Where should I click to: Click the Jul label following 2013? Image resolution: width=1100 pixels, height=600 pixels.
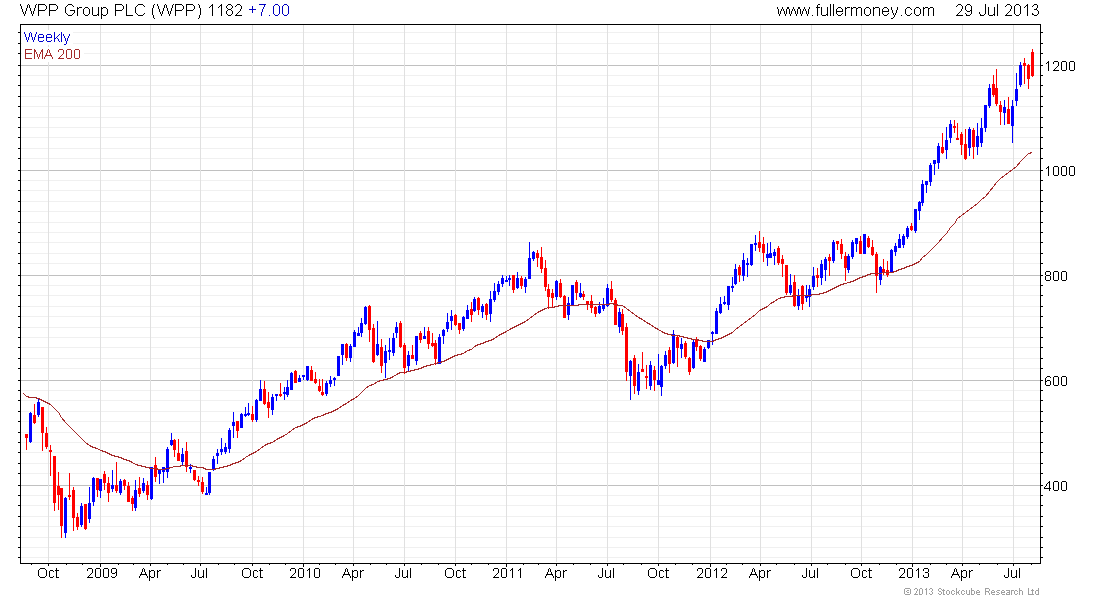[1012, 573]
